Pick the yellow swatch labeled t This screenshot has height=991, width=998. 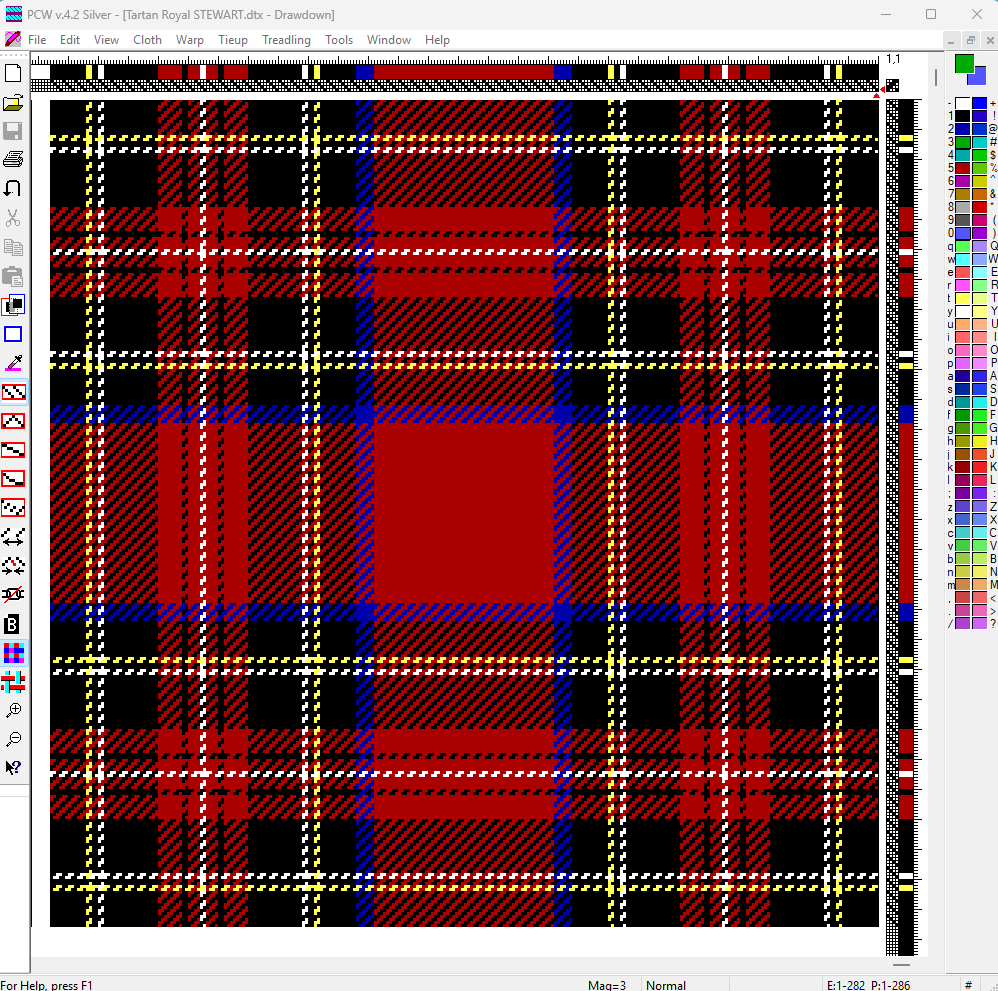coord(962,298)
